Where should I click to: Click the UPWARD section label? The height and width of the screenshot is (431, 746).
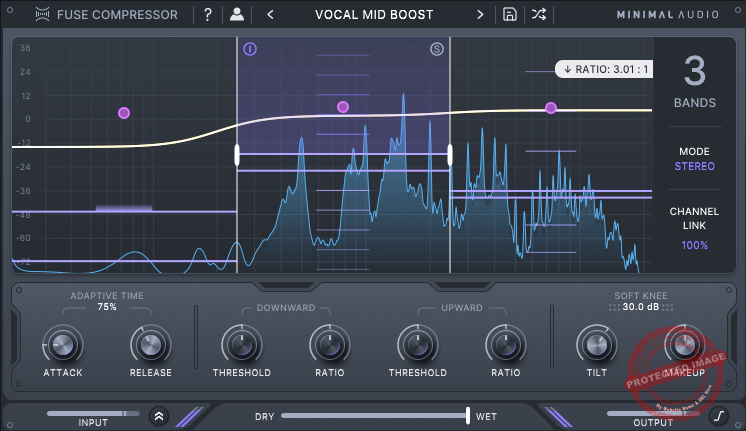pos(461,308)
